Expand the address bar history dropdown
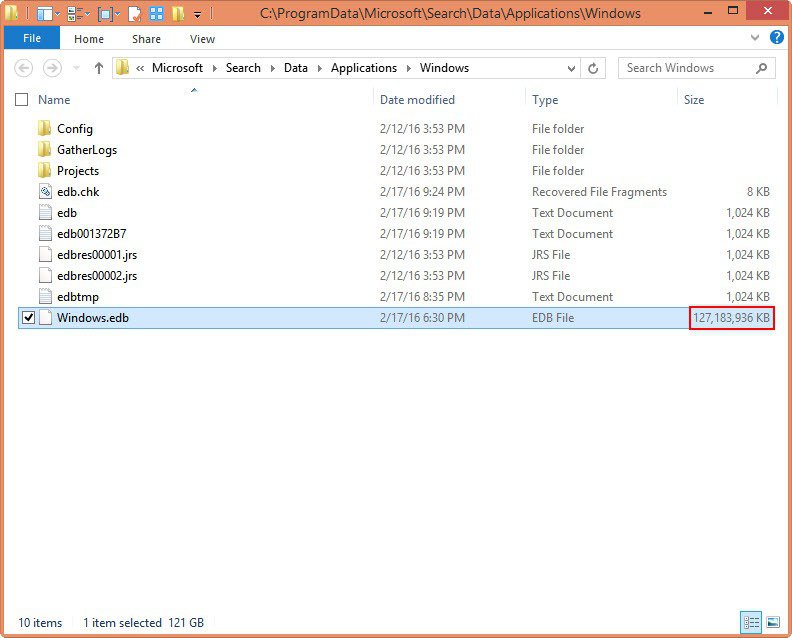792x638 pixels. [571, 68]
